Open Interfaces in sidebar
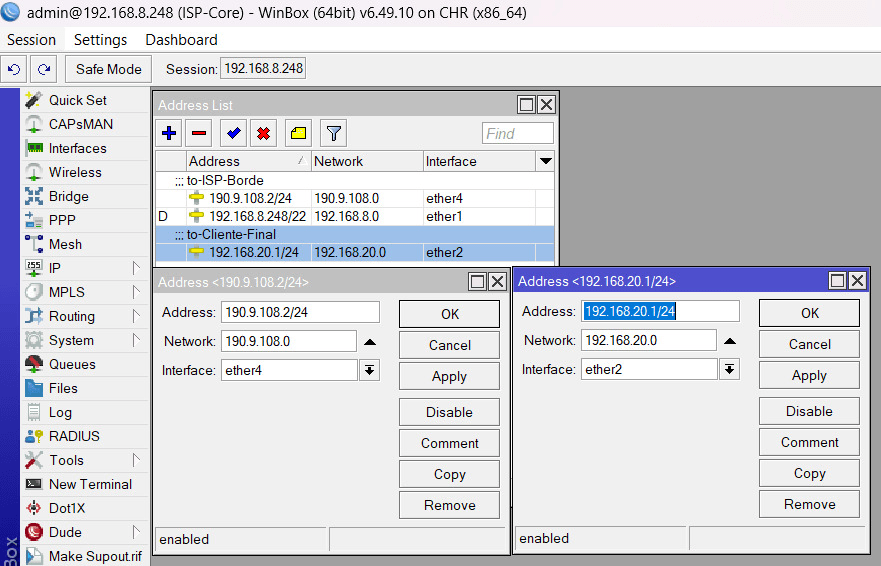The image size is (881, 566). [x=85, y=148]
